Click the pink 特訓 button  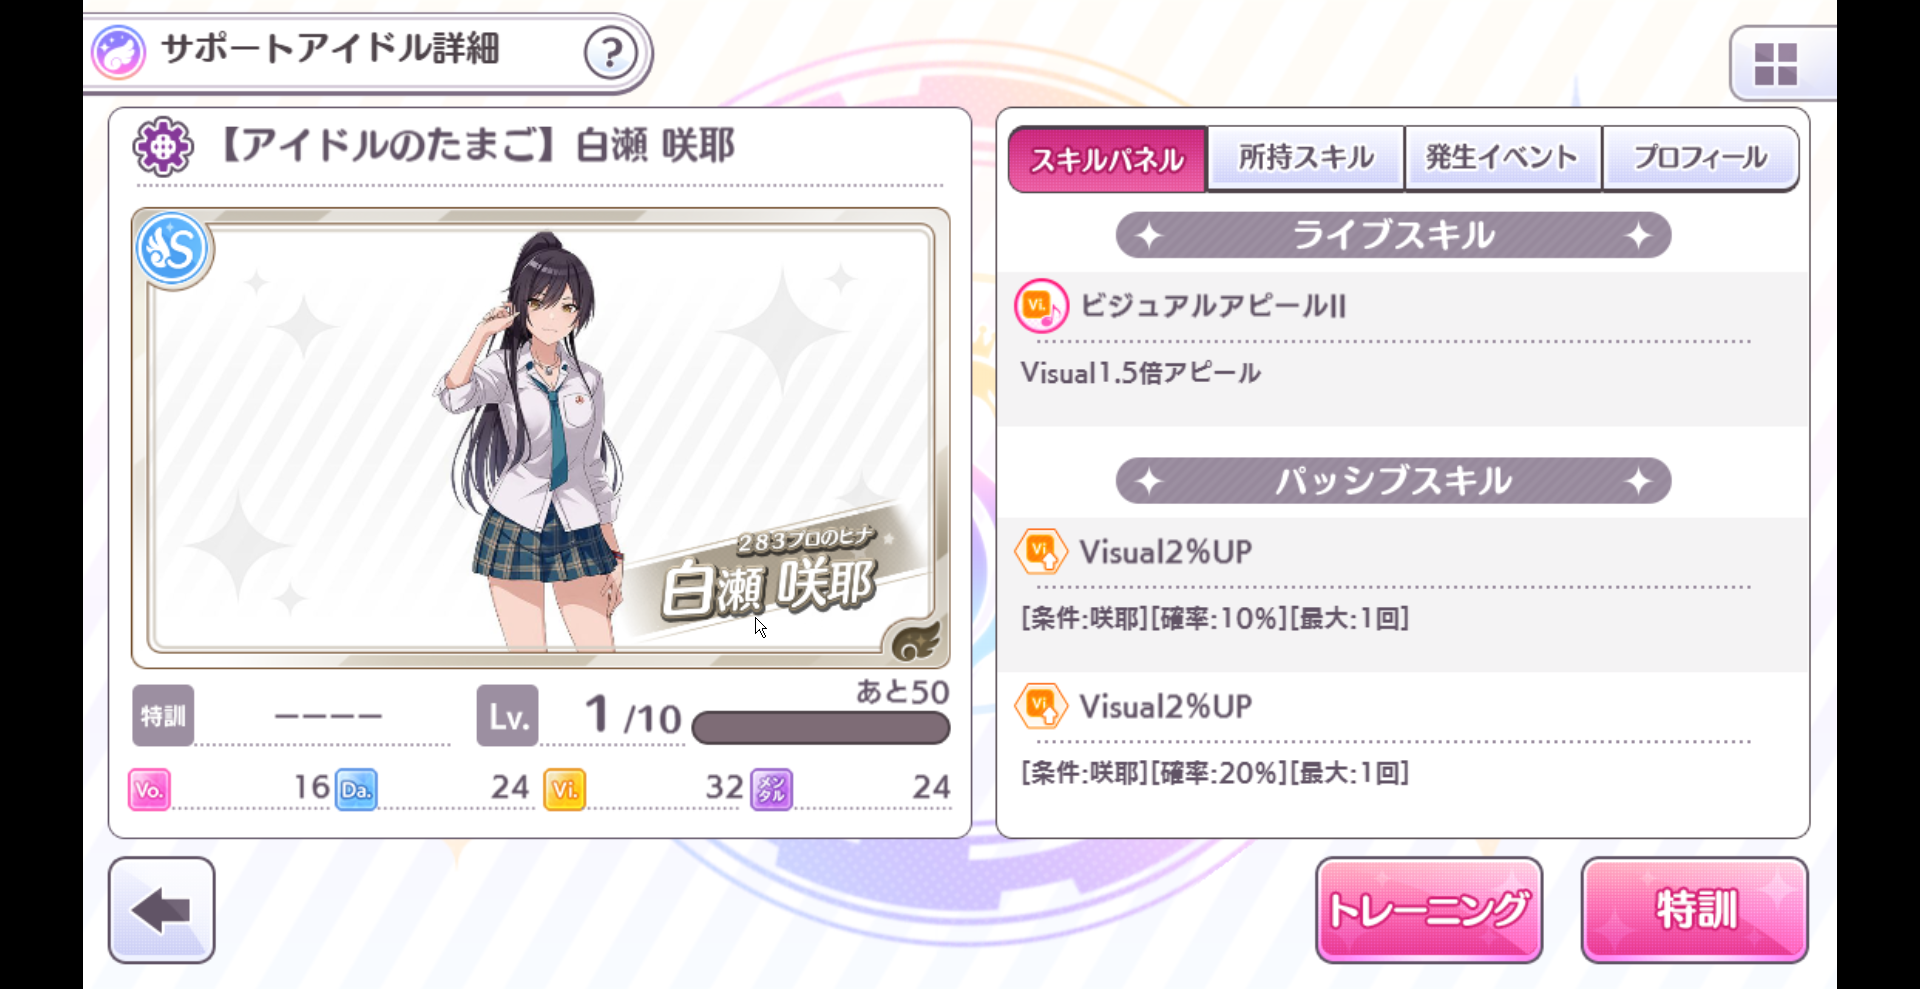point(1695,910)
